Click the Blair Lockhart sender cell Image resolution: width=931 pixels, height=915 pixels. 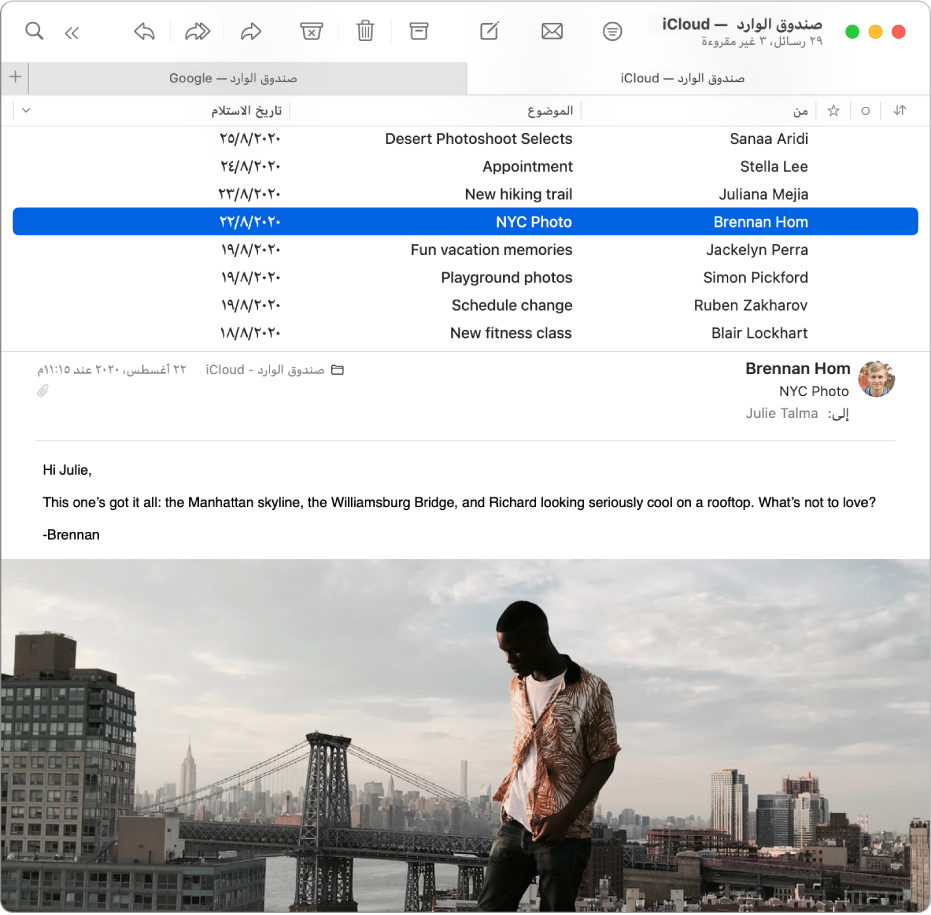pos(759,333)
